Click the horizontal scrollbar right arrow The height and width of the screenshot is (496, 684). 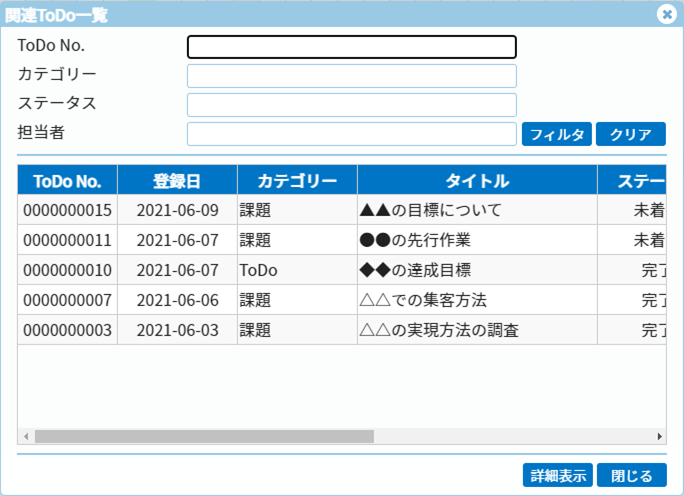click(659, 437)
